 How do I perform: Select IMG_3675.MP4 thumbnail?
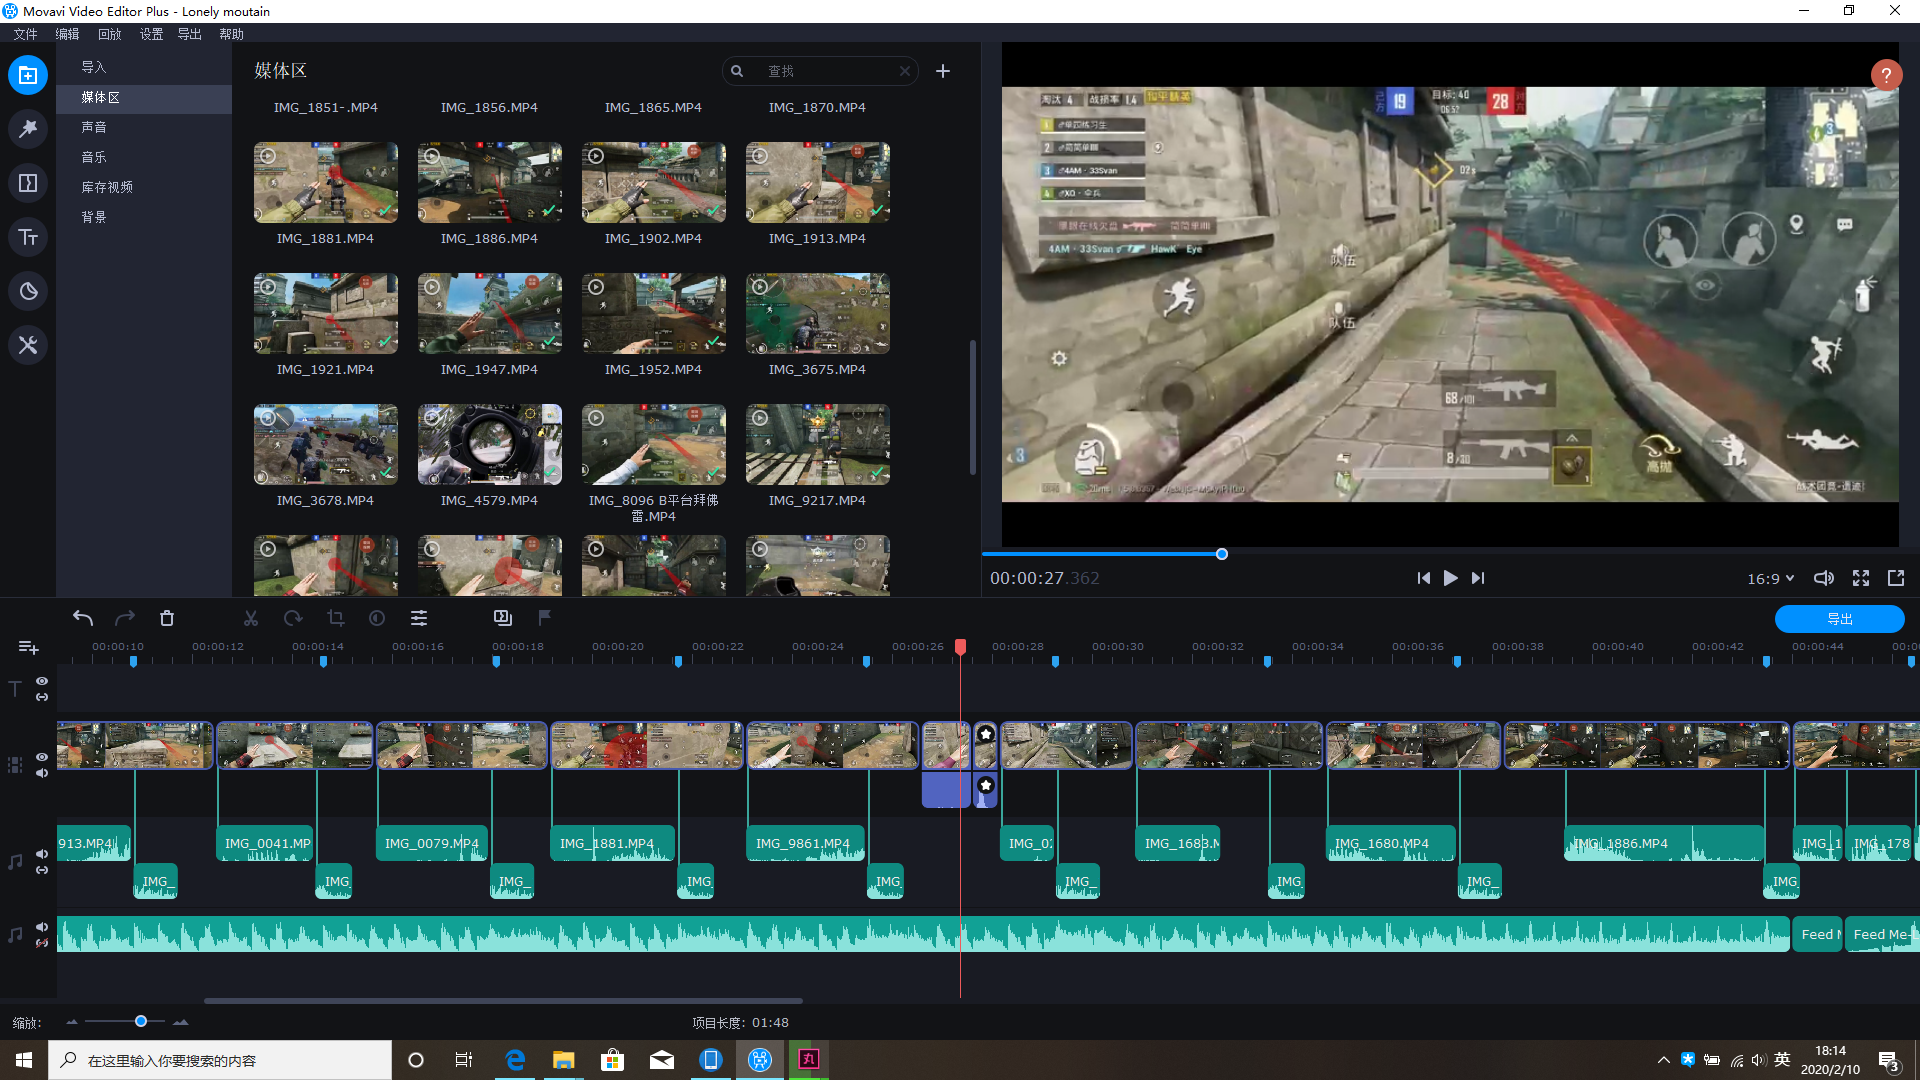817,313
